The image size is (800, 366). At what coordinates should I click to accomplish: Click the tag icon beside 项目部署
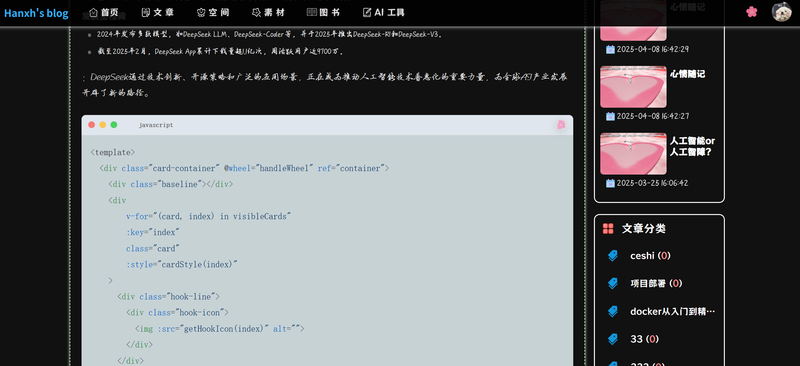(x=613, y=283)
